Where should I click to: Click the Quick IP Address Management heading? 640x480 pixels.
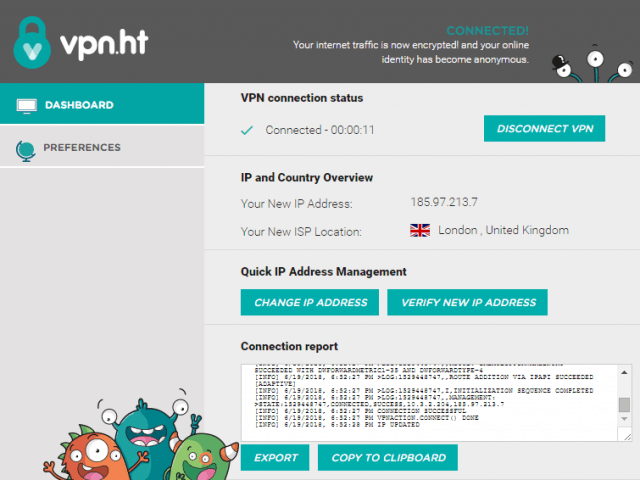click(x=323, y=272)
